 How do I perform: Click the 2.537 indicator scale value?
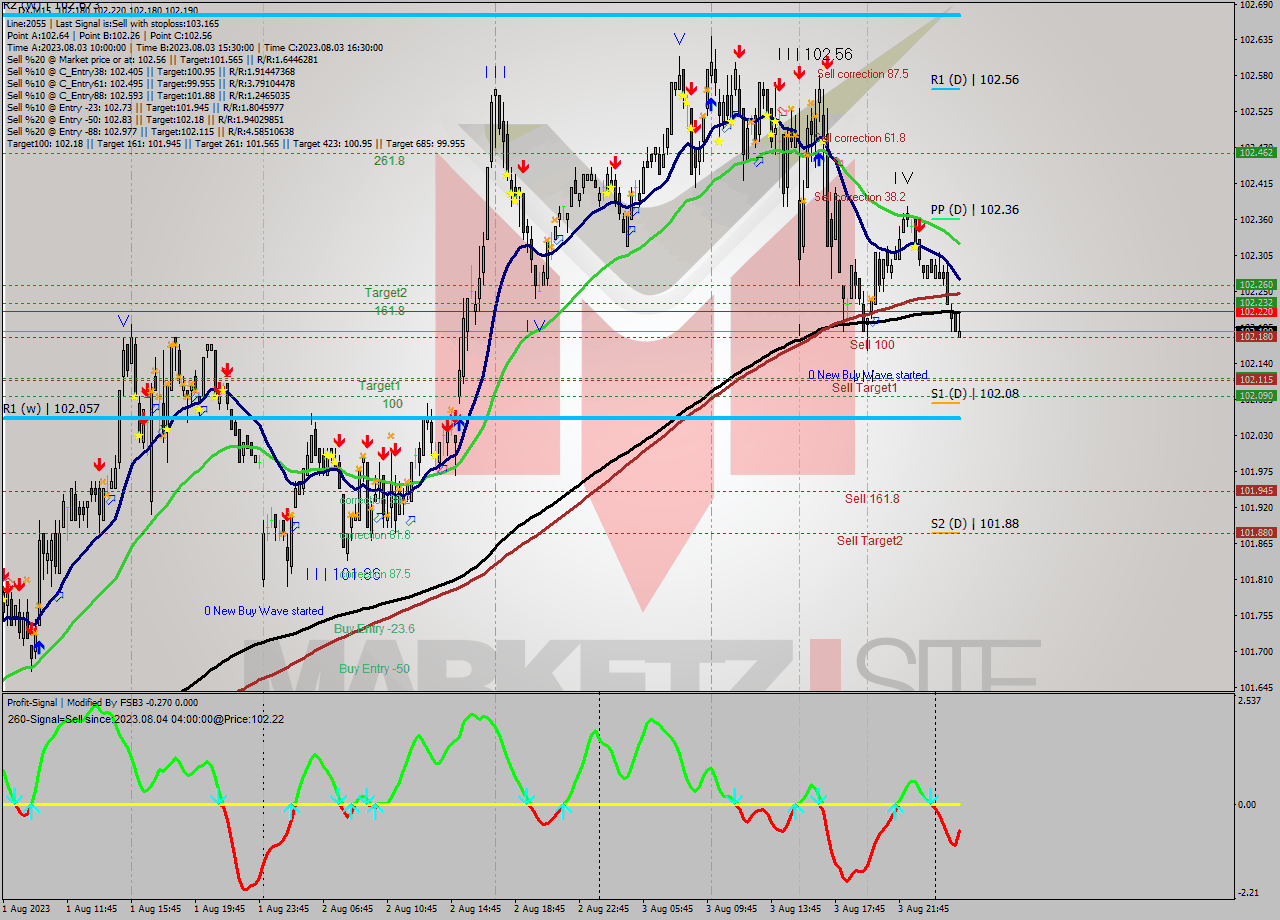click(1250, 701)
